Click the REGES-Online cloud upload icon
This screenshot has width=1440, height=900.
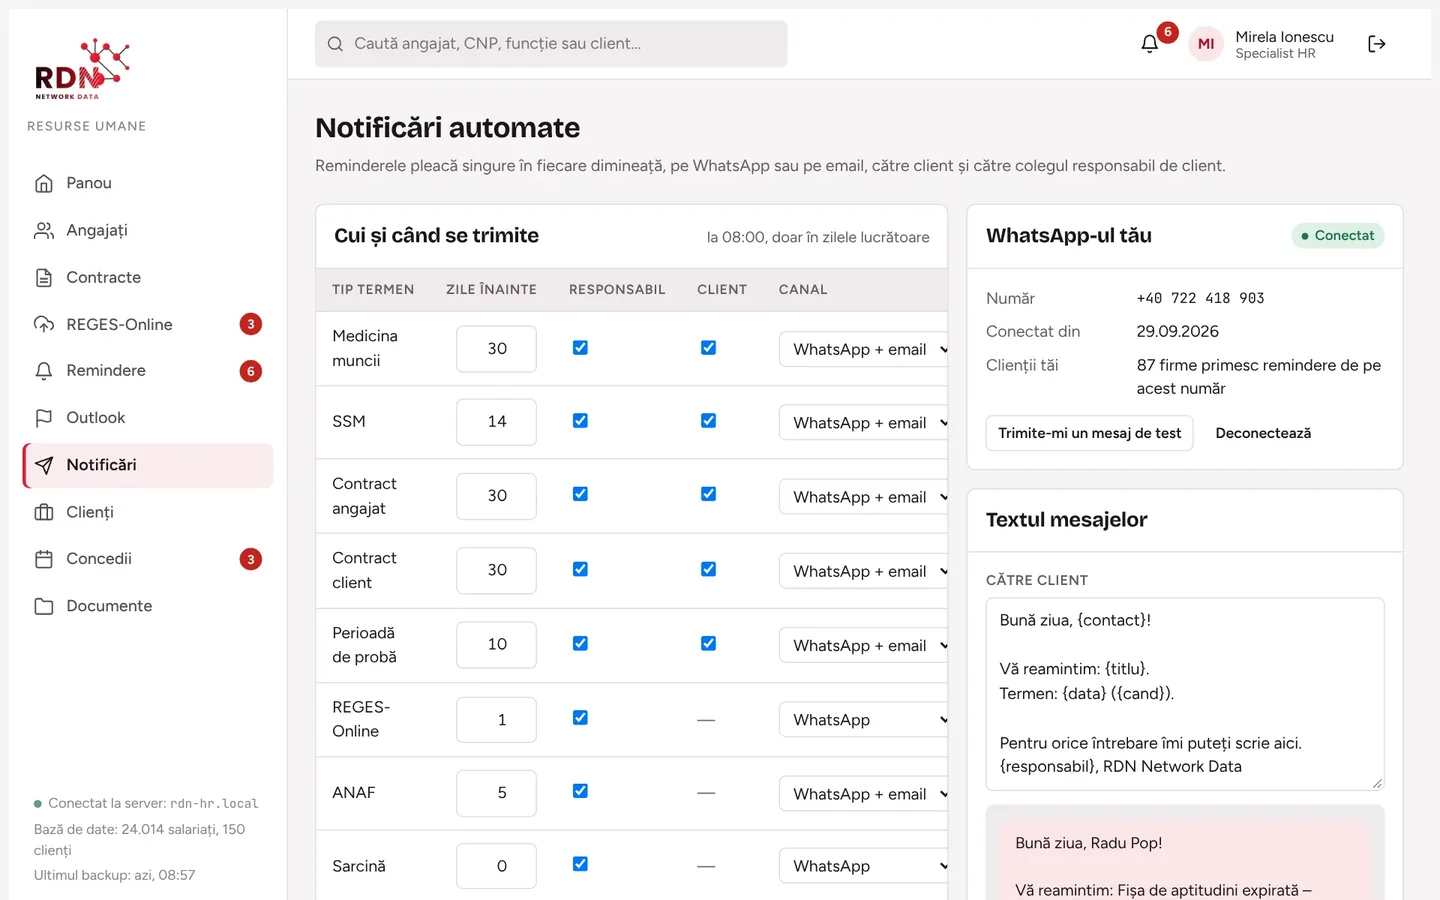[44, 324]
